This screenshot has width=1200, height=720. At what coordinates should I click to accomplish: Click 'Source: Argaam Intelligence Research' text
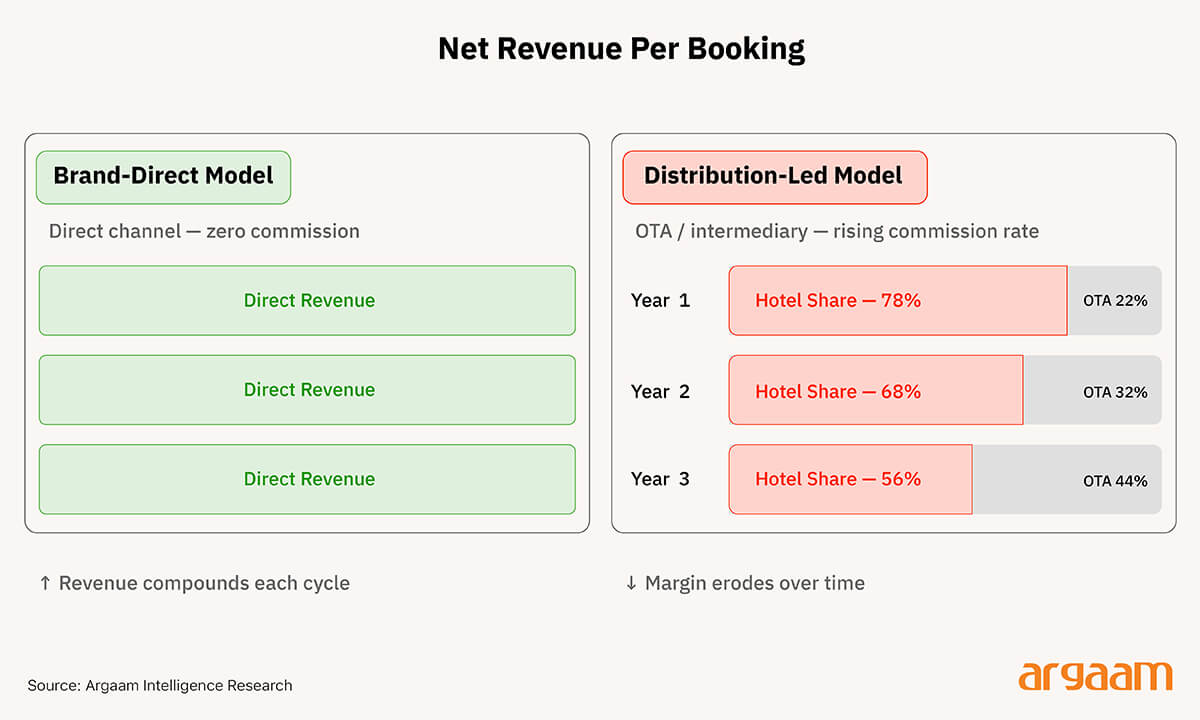[x=160, y=685]
